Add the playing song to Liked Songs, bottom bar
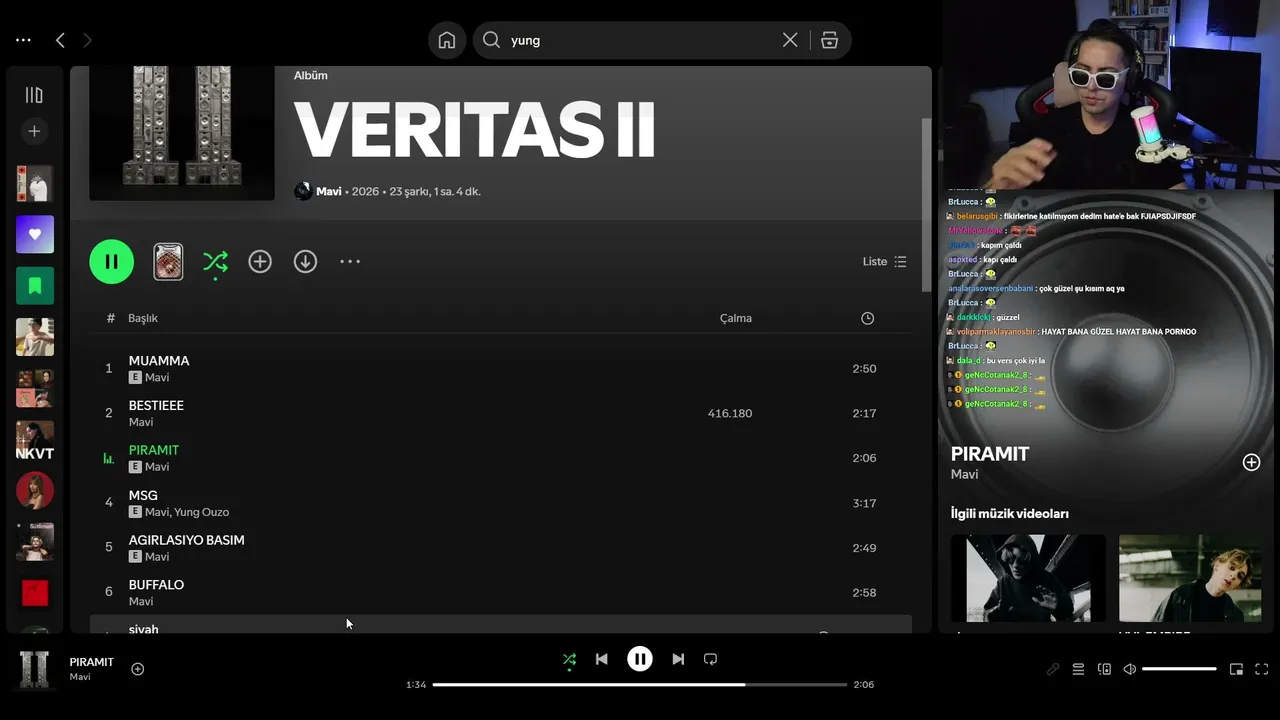This screenshot has height=720, width=1280. (x=138, y=669)
